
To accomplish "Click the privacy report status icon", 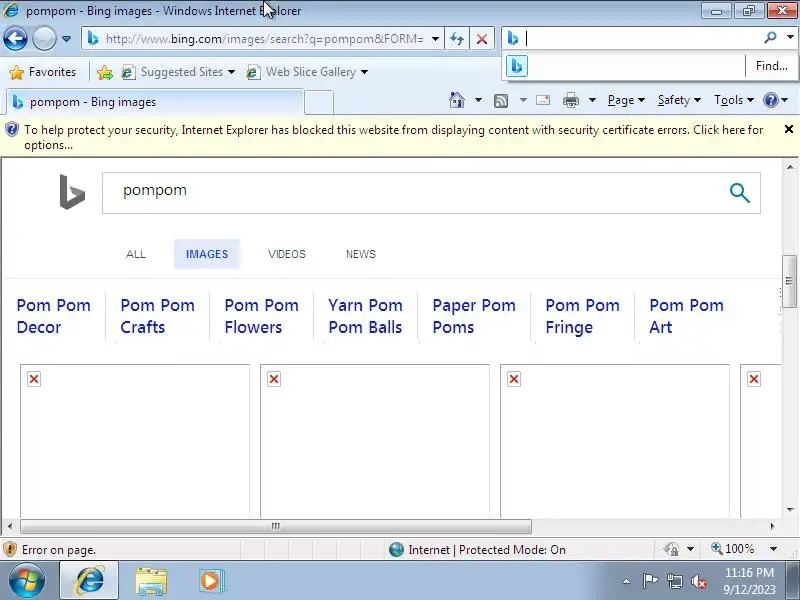I will pyautogui.click(x=670, y=549).
